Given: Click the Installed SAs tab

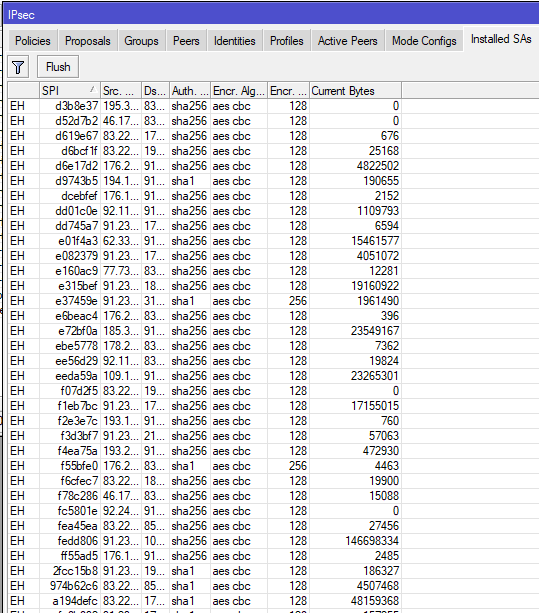Looking at the screenshot, I should pos(501,39).
